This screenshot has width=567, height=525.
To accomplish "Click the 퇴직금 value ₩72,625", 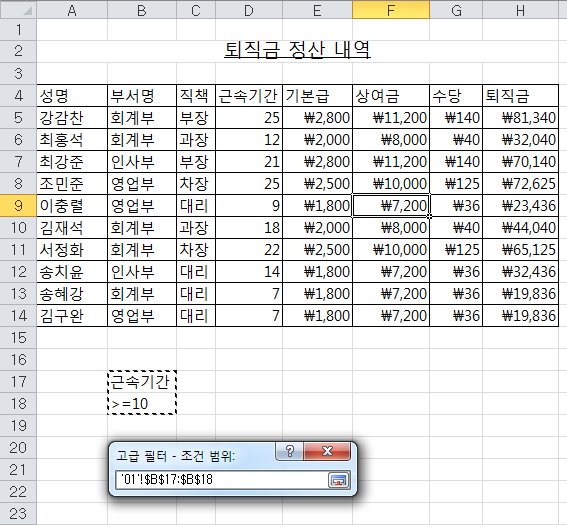I will [x=520, y=184].
